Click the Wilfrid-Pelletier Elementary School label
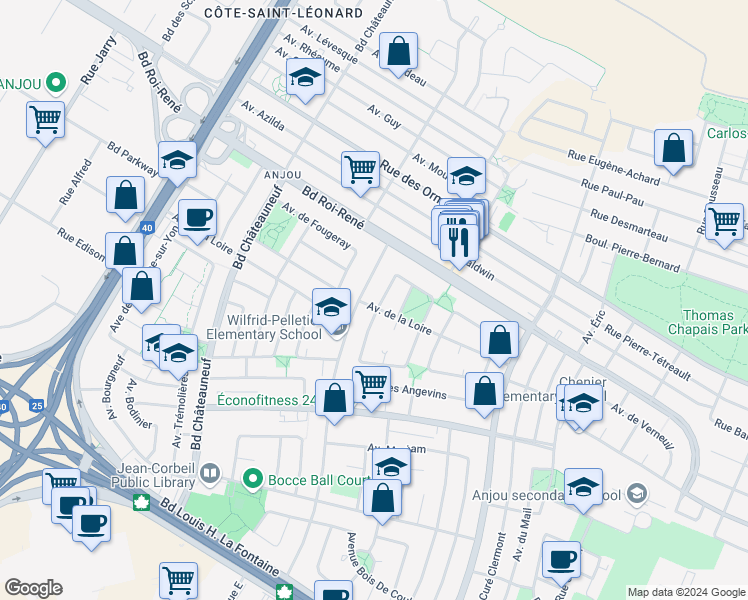 264,327
